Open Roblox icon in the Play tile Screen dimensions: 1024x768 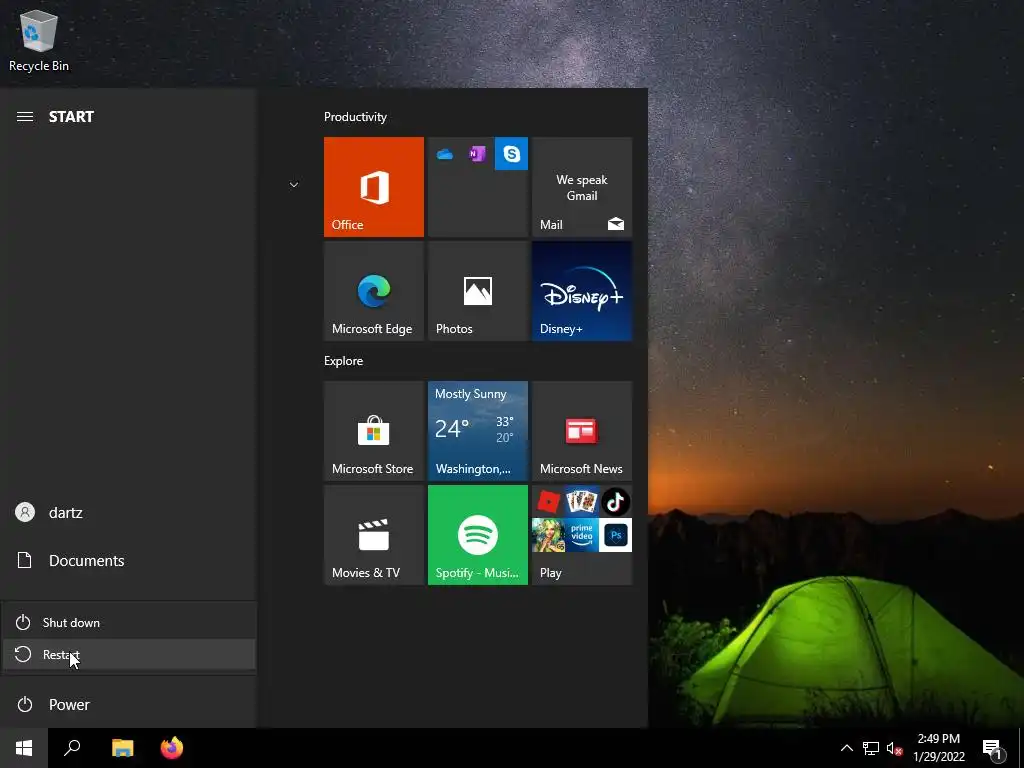point(549,502)
